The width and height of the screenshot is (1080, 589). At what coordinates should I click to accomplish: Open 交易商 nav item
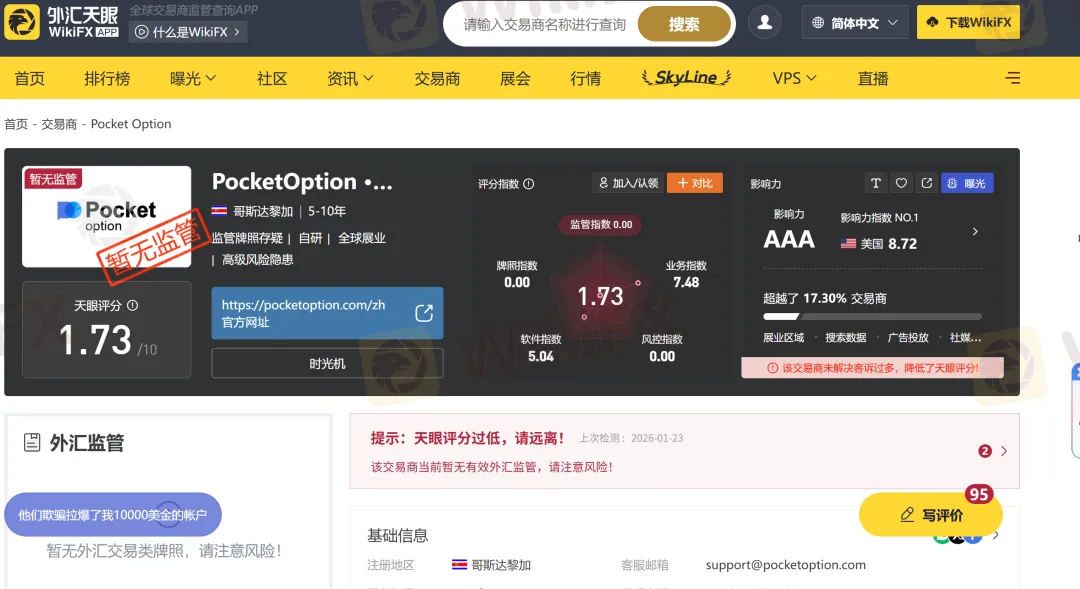[437, 79]
